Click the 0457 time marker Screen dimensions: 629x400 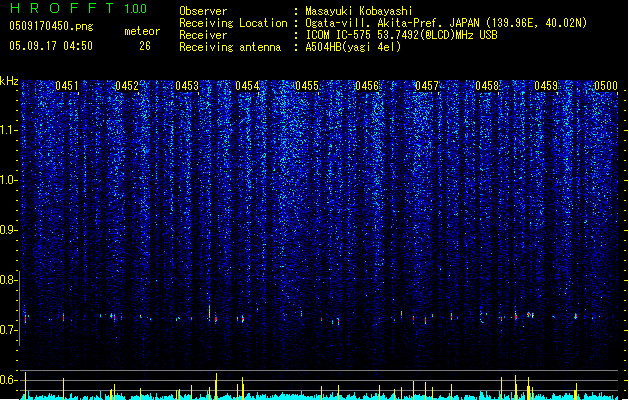[427, 86]
